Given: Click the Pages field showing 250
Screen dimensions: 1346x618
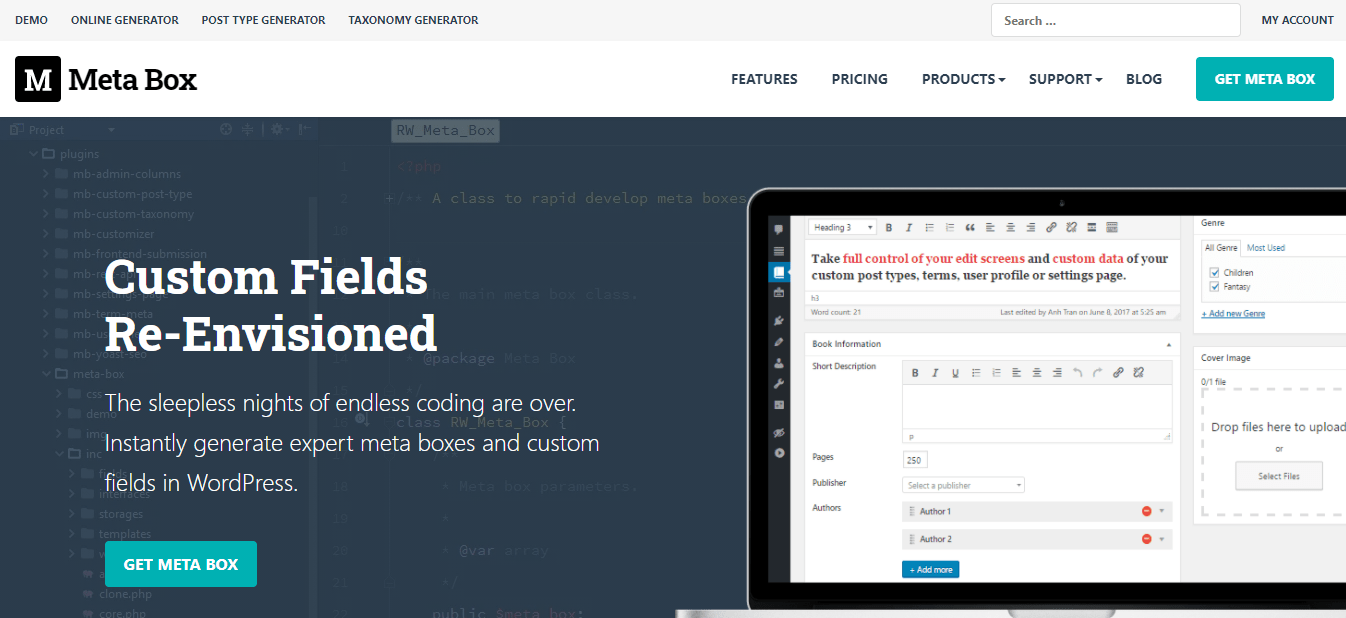Looking at the screenshot, I should pos(915,460).
